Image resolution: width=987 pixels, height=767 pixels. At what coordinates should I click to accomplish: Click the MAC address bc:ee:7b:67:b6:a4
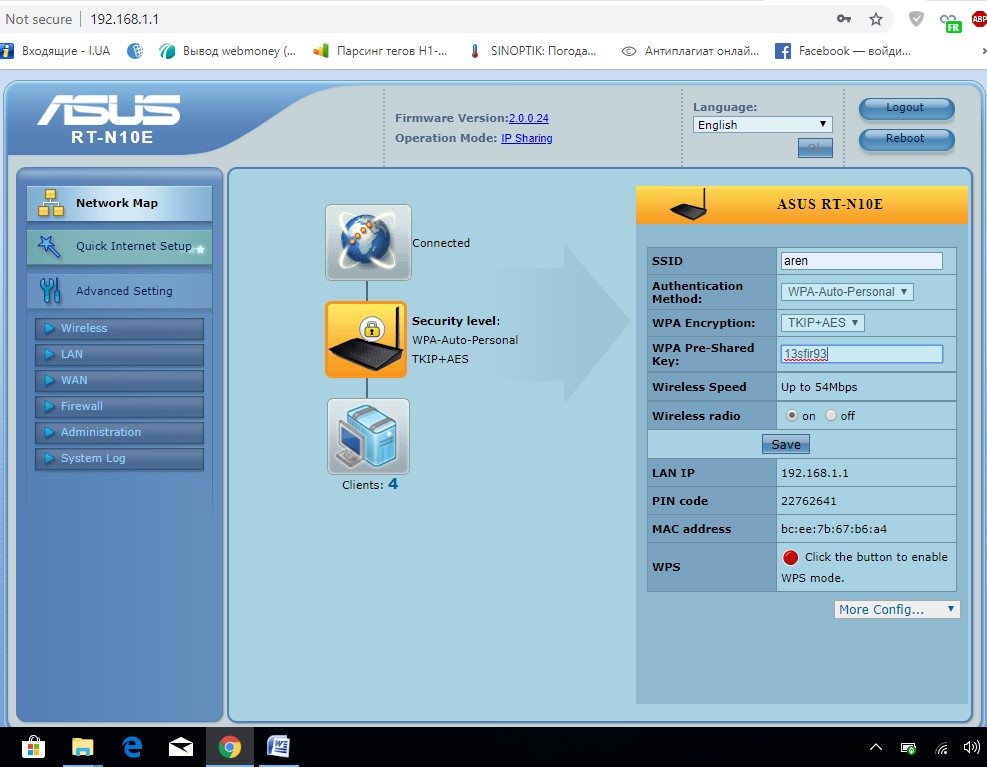click(834, 530)
